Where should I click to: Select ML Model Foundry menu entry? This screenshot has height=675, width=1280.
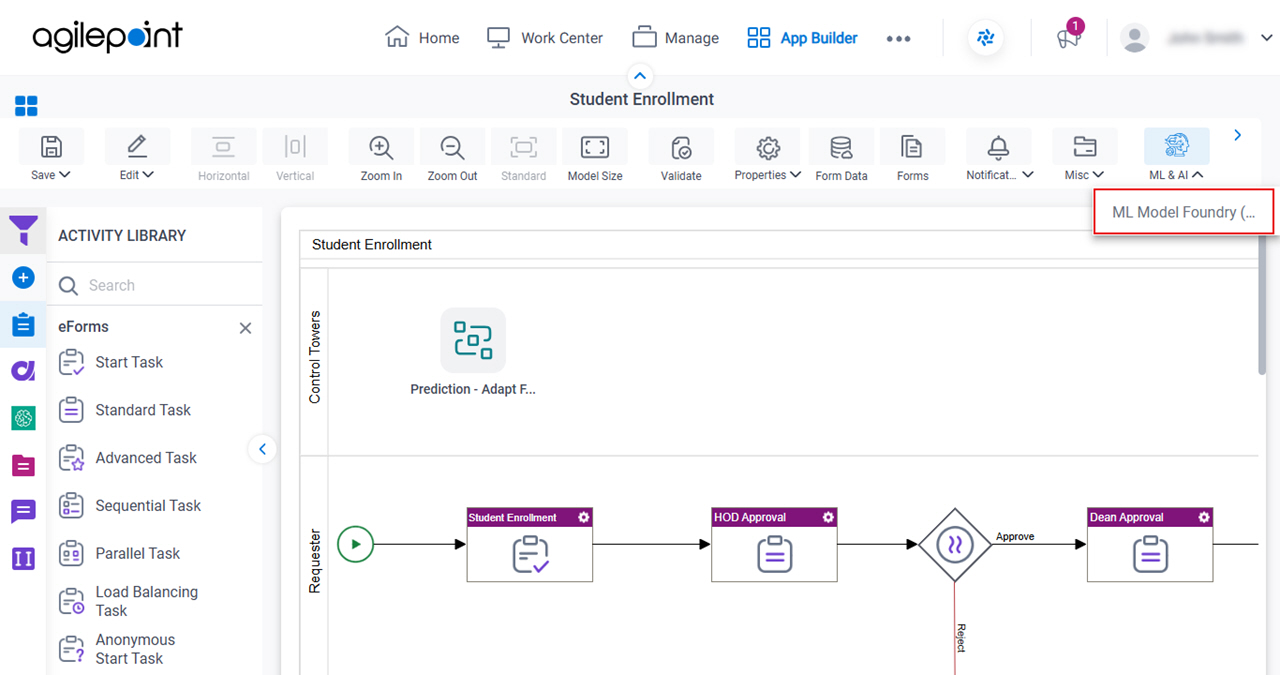coord(1184,212)
